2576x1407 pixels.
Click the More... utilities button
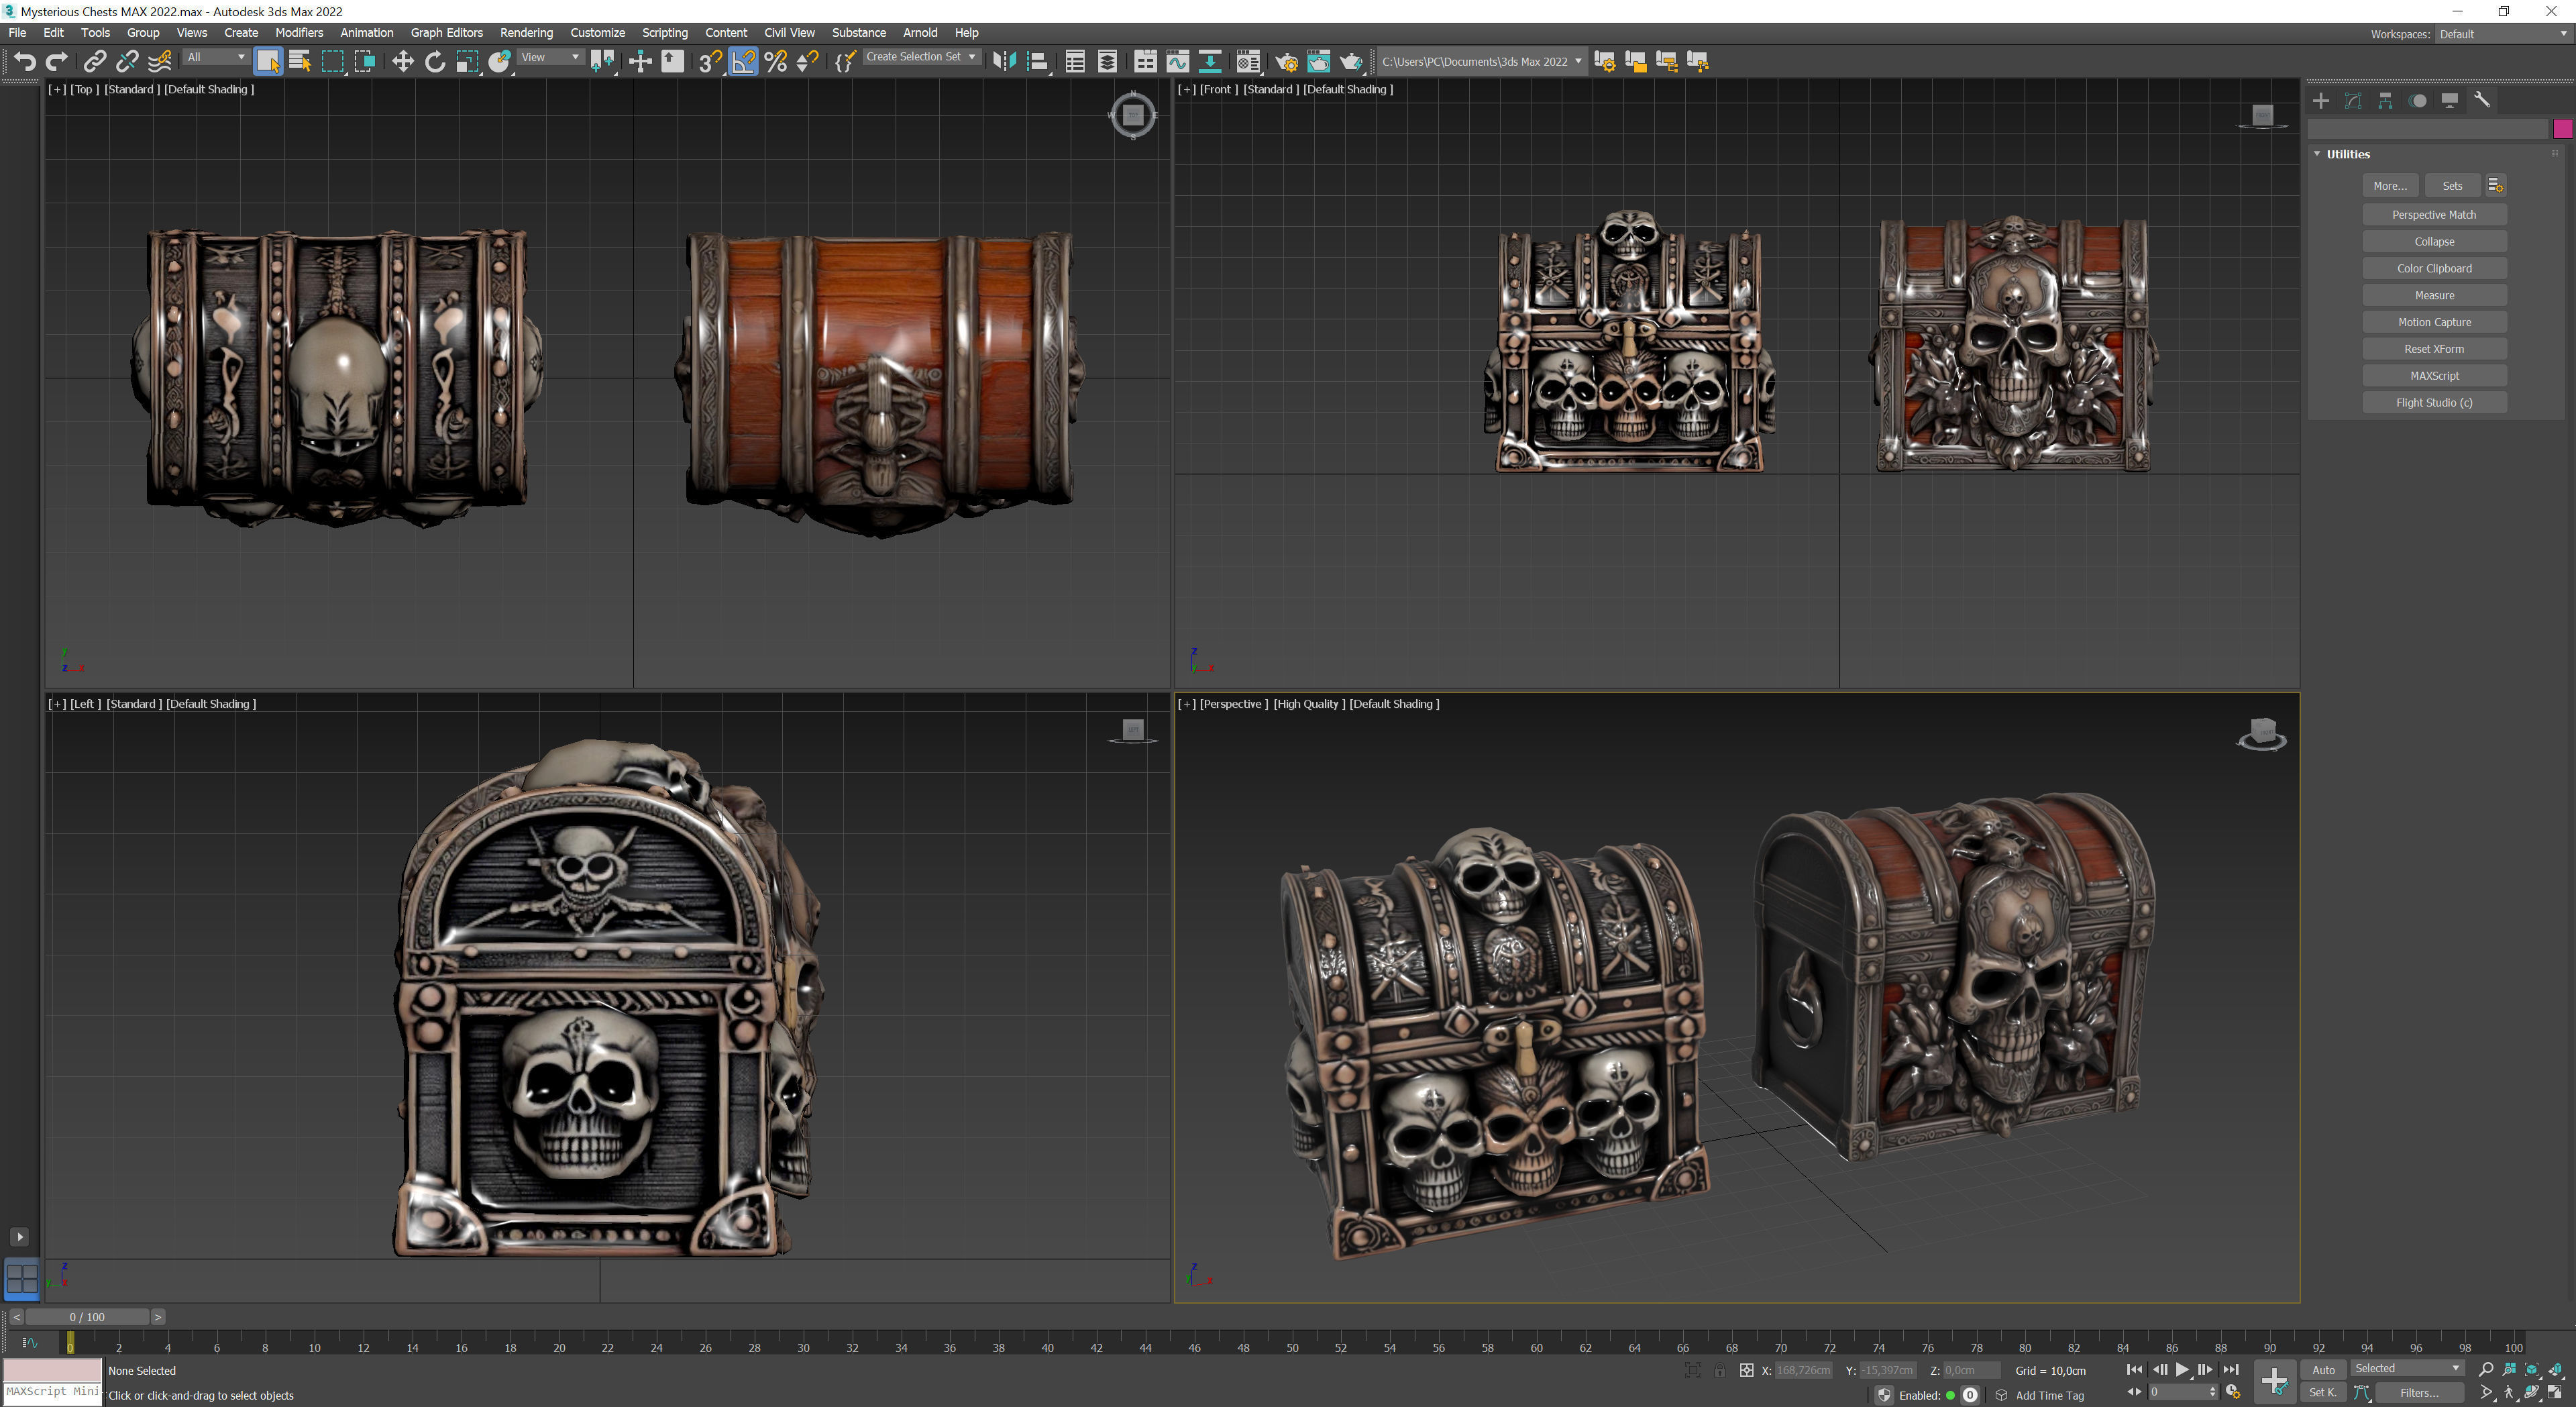[x=2390, y=186]
